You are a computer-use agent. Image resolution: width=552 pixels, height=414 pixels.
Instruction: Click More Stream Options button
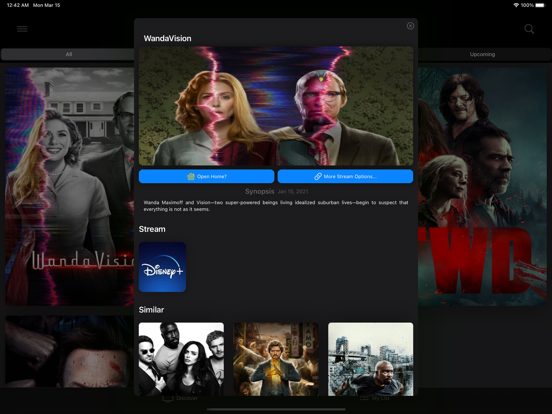345,176
